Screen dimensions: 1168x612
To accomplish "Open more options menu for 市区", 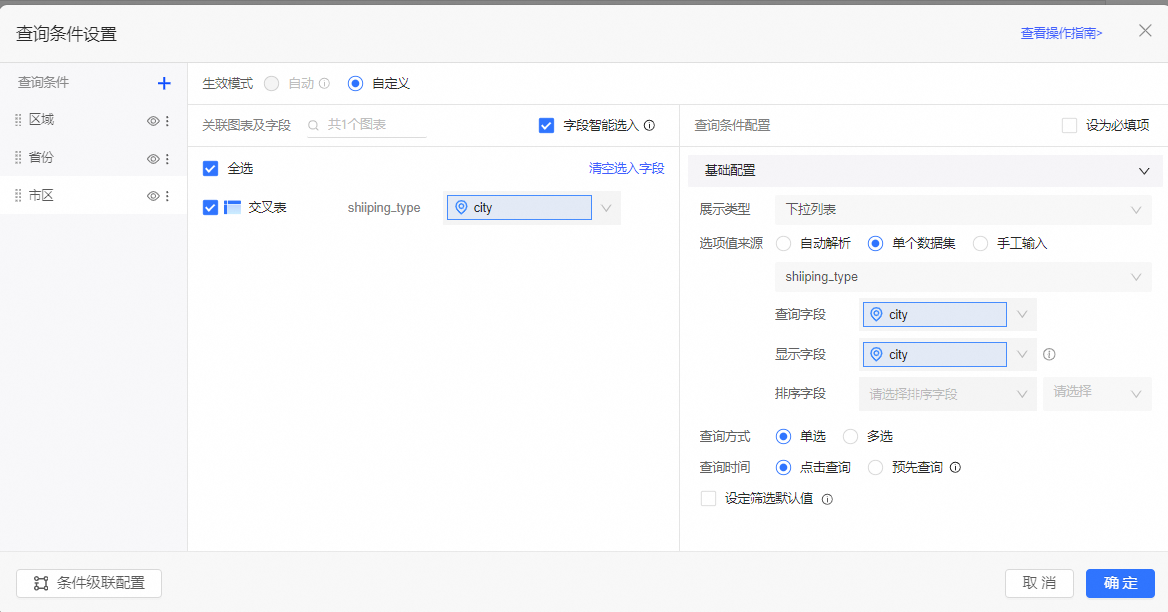I will (167, 196).
